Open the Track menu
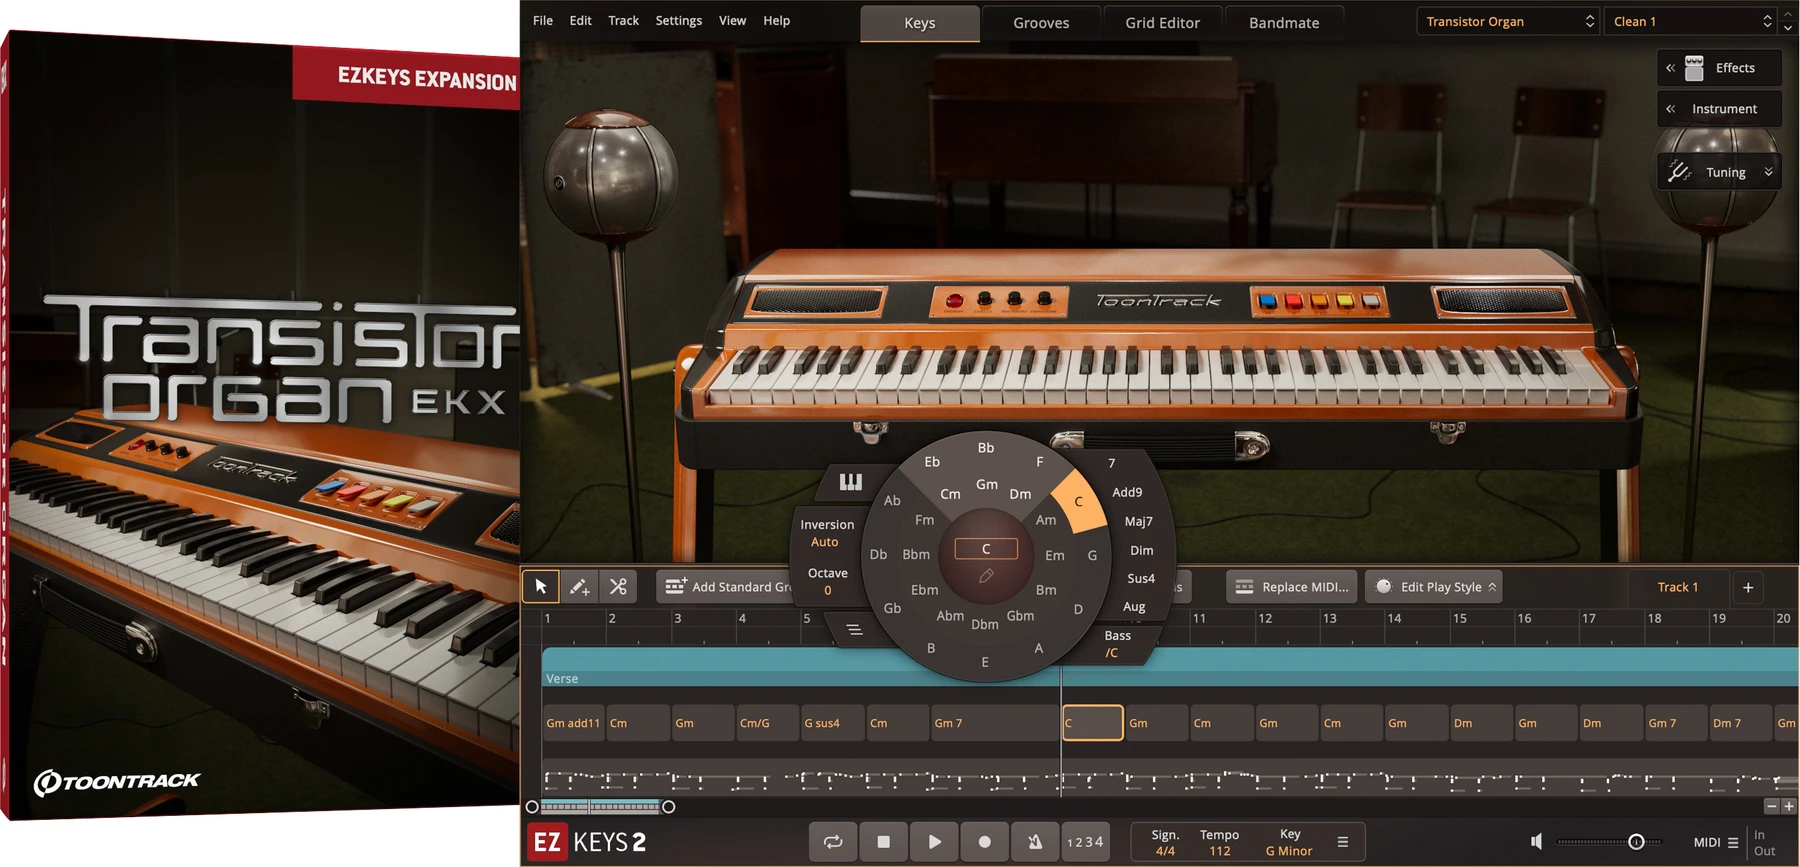This screenshot has width=1800, height=867. (x=623, y=20)
